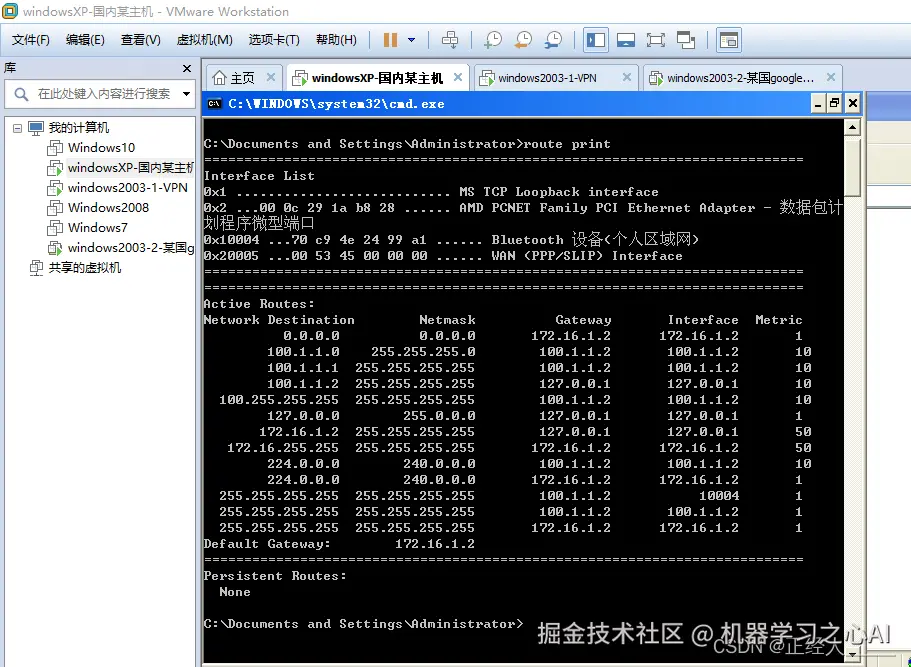Click 'Interface List' heading in cmd
Viewport: 911px width, 667px height.
[x=259, y=176]
